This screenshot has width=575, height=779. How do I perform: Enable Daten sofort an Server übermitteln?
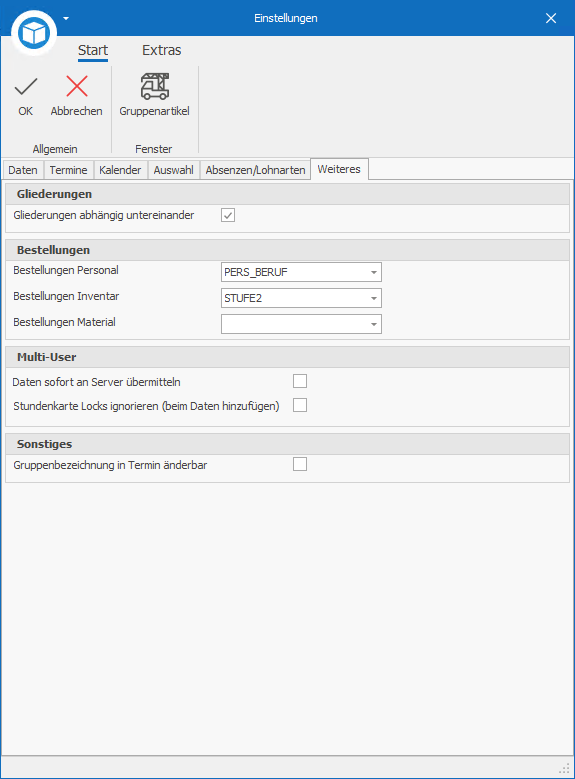tap(300, 381)
